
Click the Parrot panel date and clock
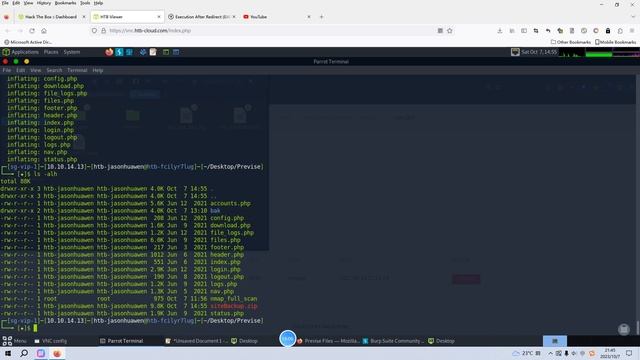coord(539,52)
